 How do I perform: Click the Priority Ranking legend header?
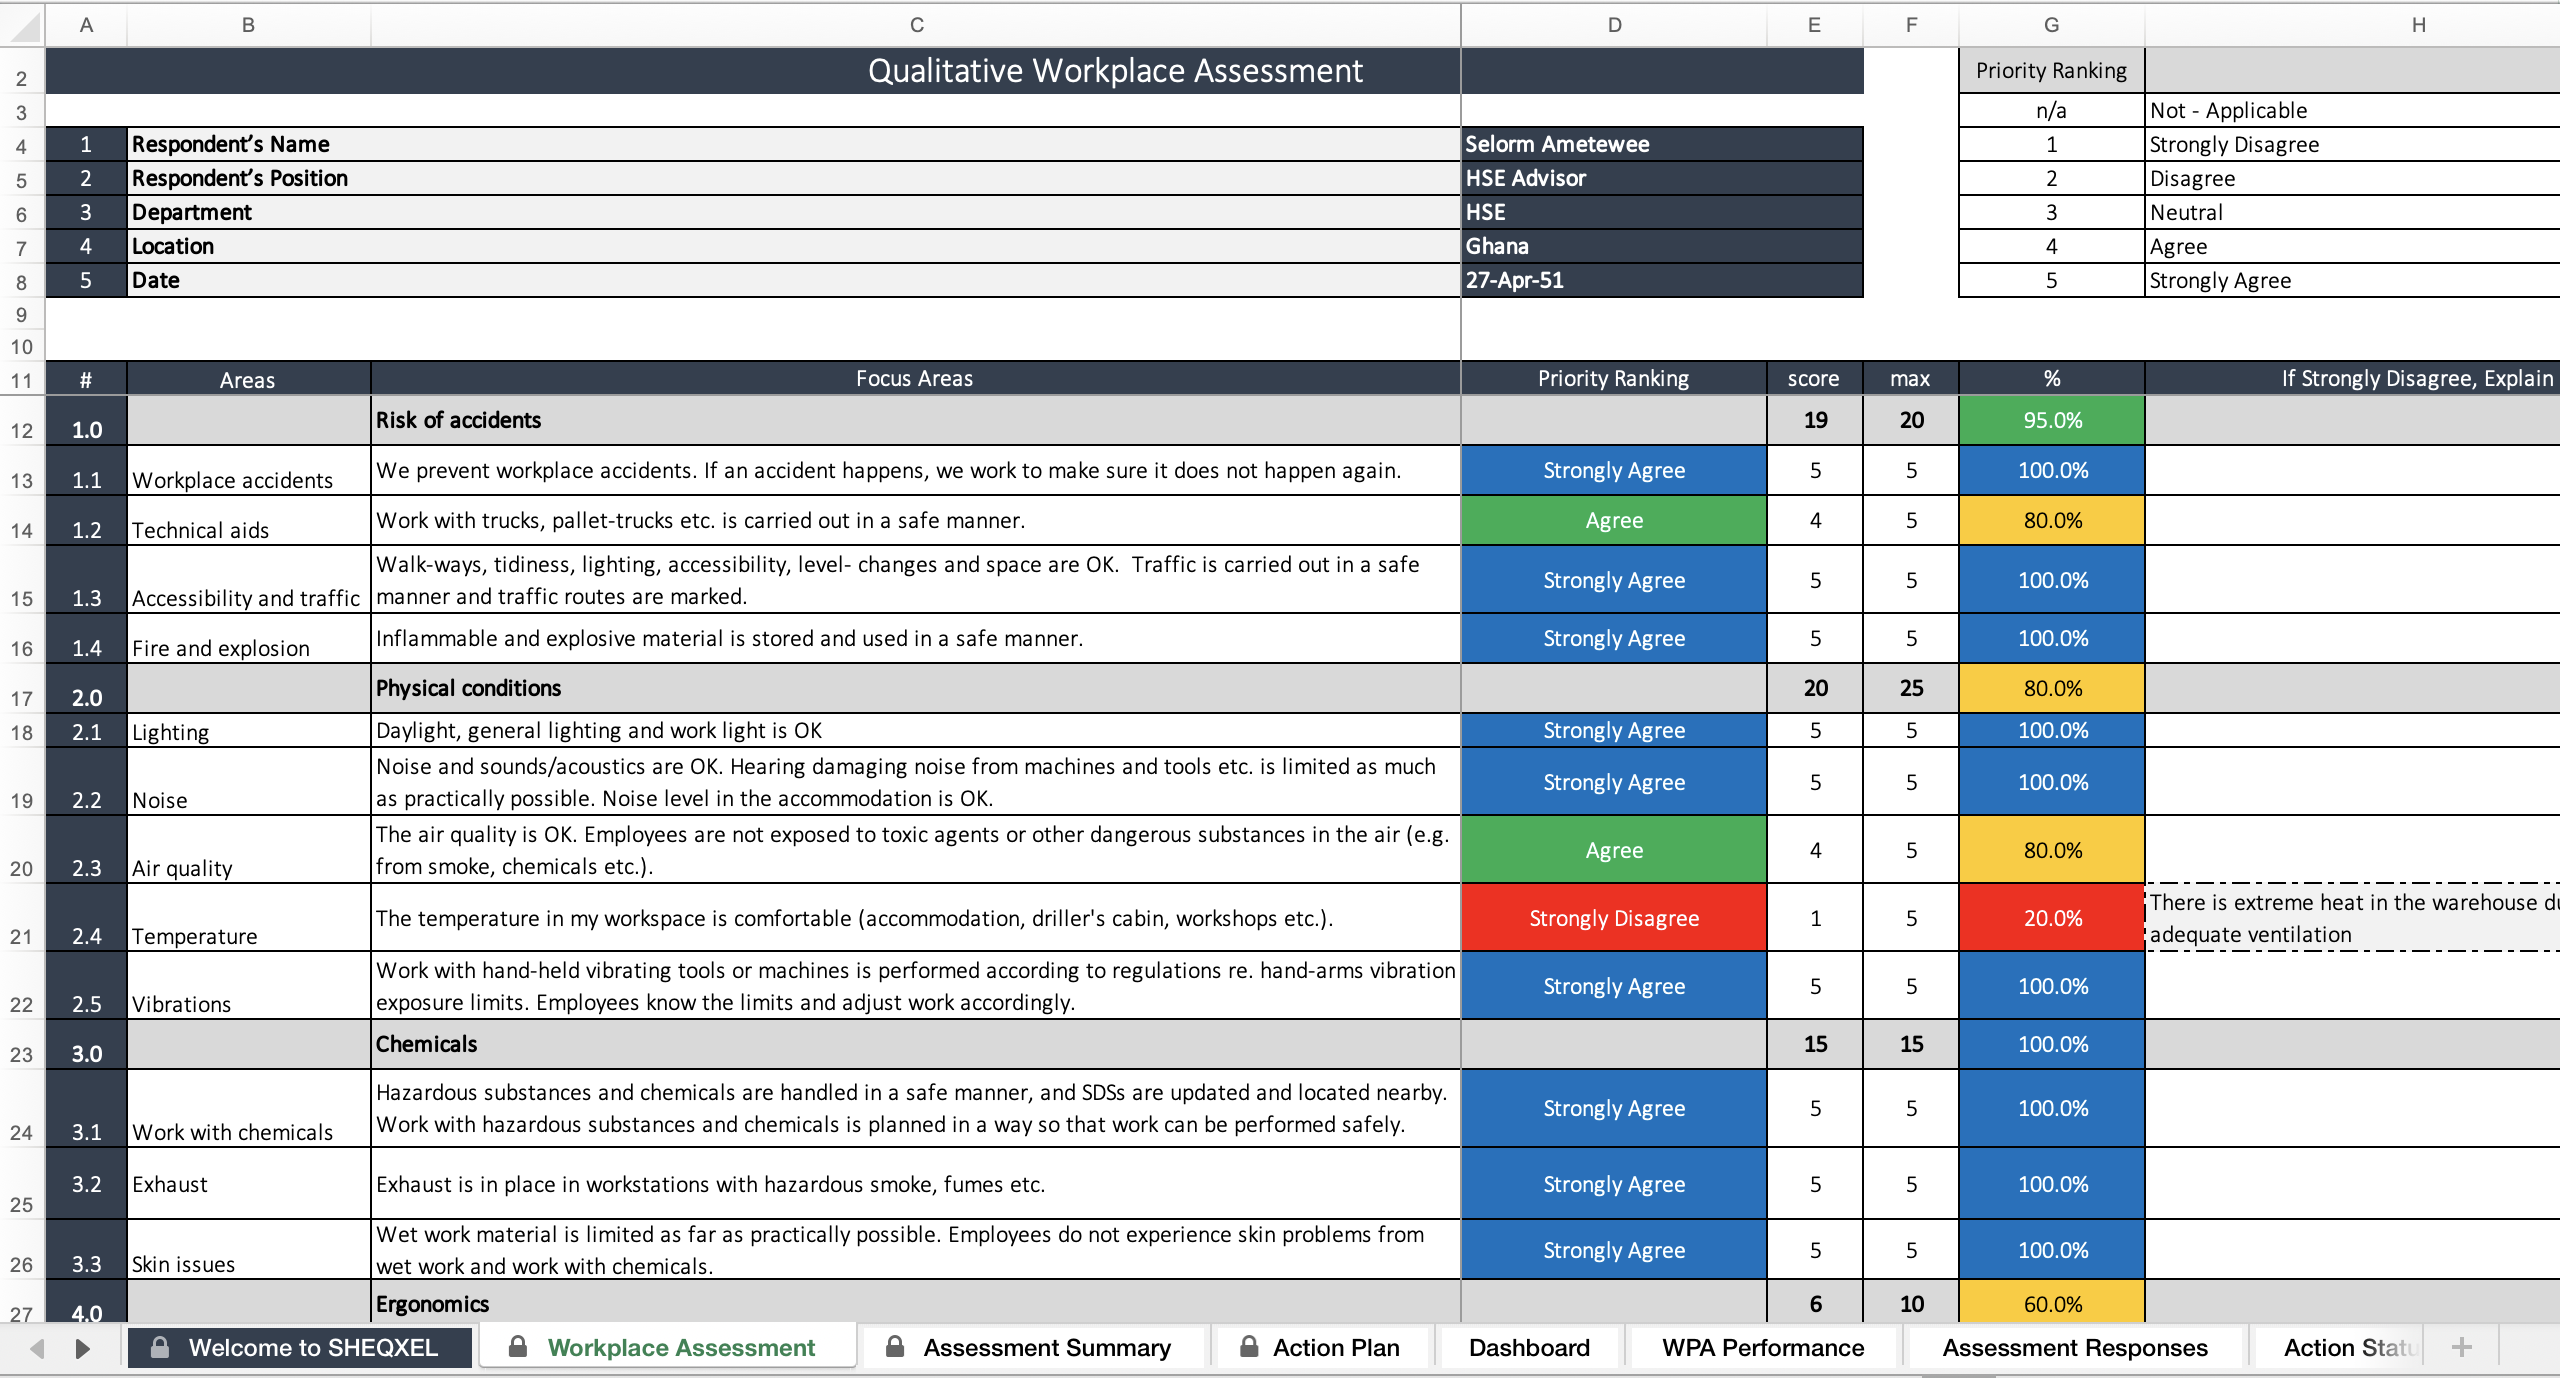tap(2051, 71)
